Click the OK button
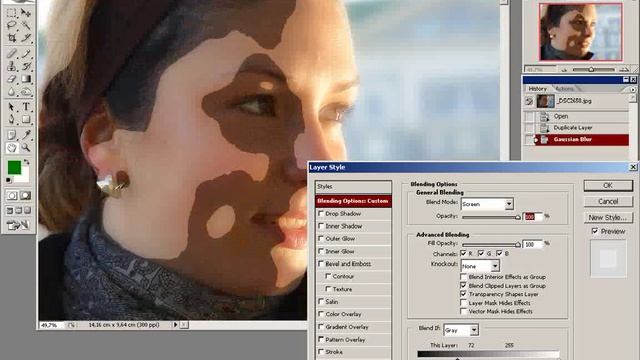Viewport: 640px width, 360px height. coord(608,186)
